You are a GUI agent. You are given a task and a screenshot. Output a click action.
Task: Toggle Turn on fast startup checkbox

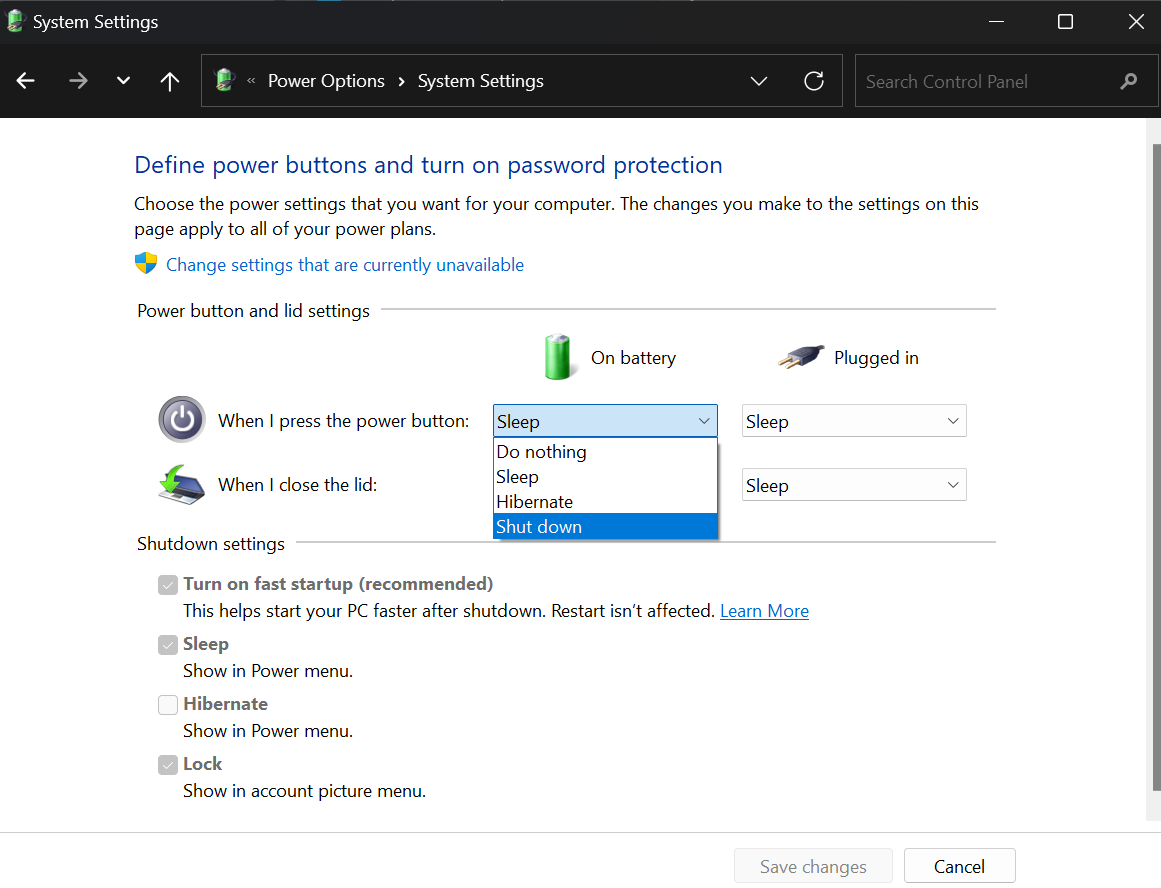point(168,585)
